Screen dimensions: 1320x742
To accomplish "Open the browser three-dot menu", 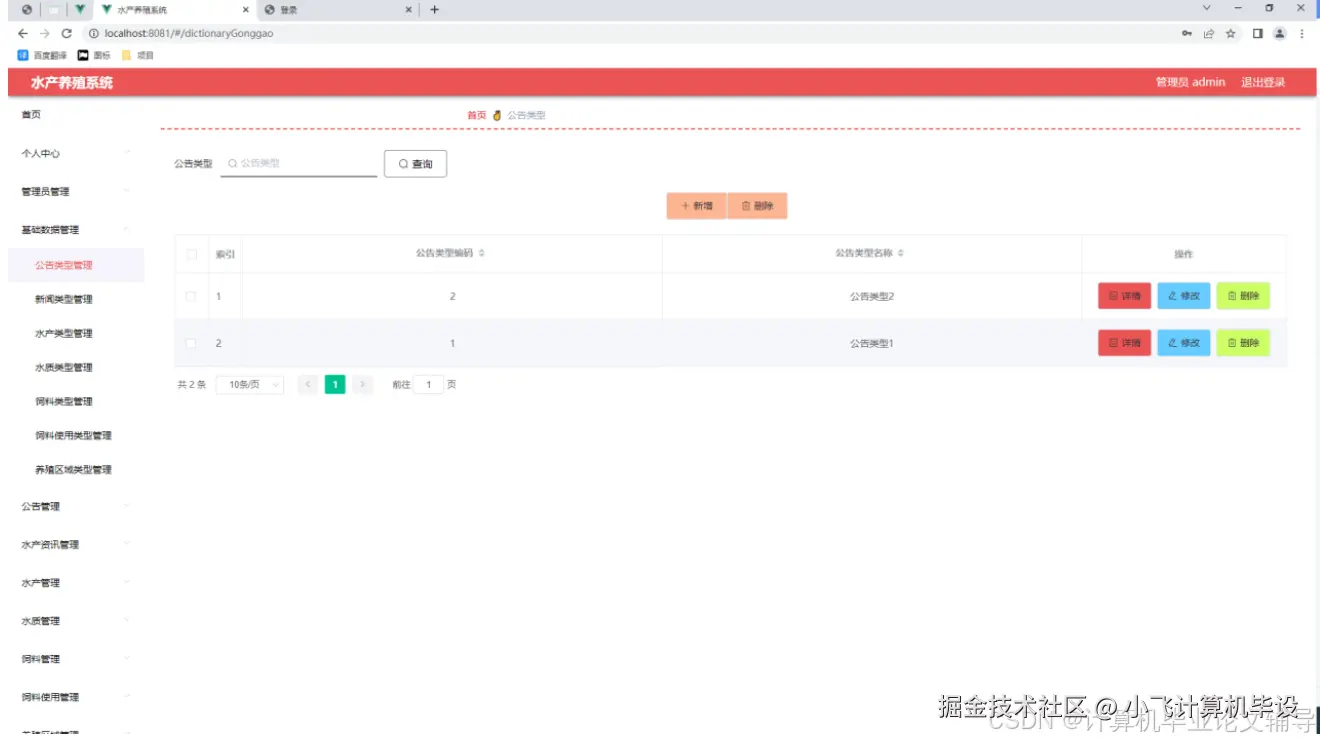I will 1302,33.
